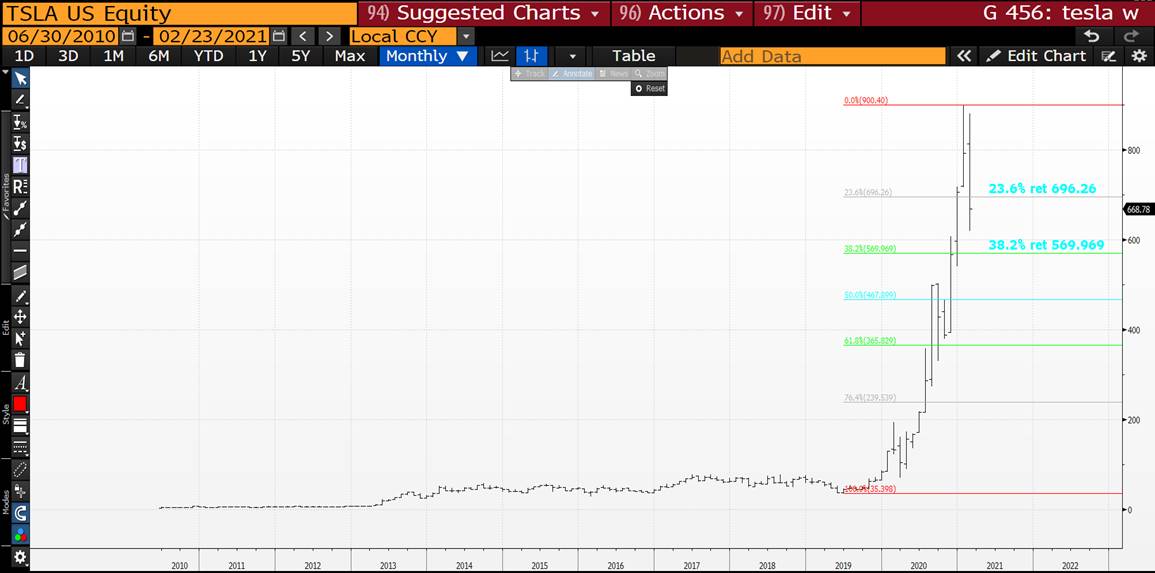The width and height of the screenshot is (1155, 573).
Task: Open end date calendar picker
Action: pos(278,36)
